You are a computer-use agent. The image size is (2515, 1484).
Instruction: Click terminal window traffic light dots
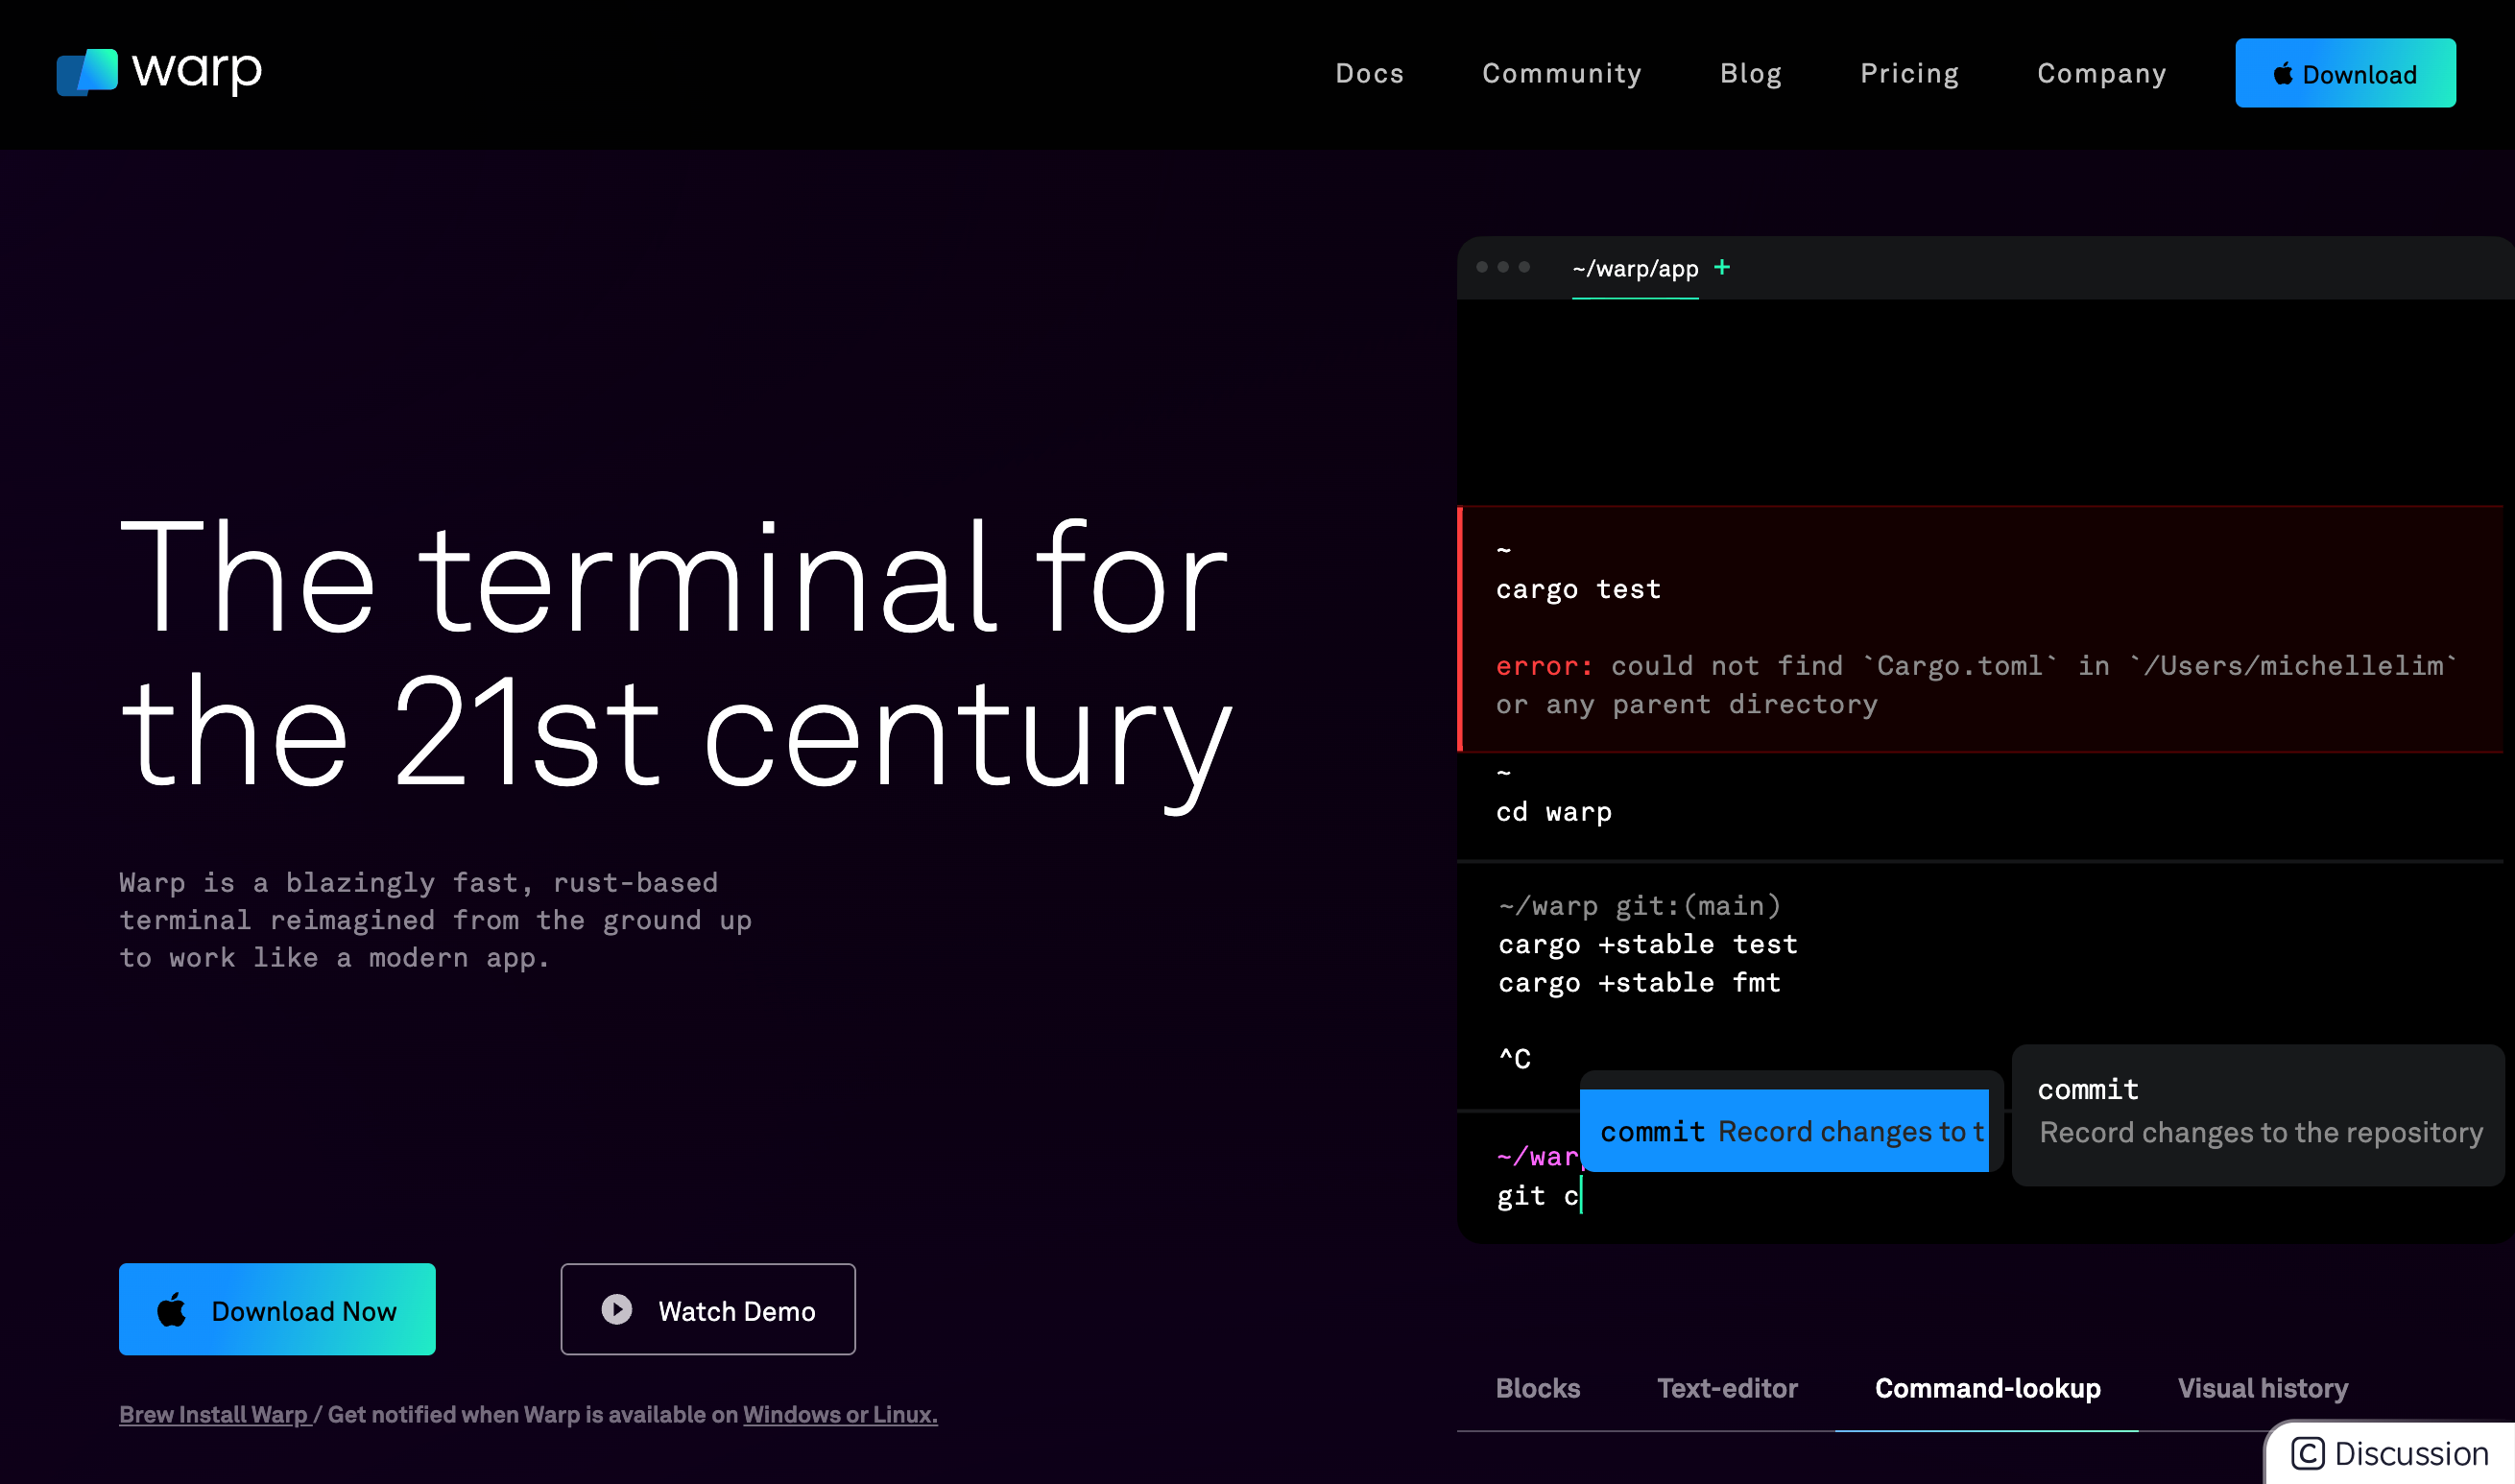click(x=1503, y=267)
